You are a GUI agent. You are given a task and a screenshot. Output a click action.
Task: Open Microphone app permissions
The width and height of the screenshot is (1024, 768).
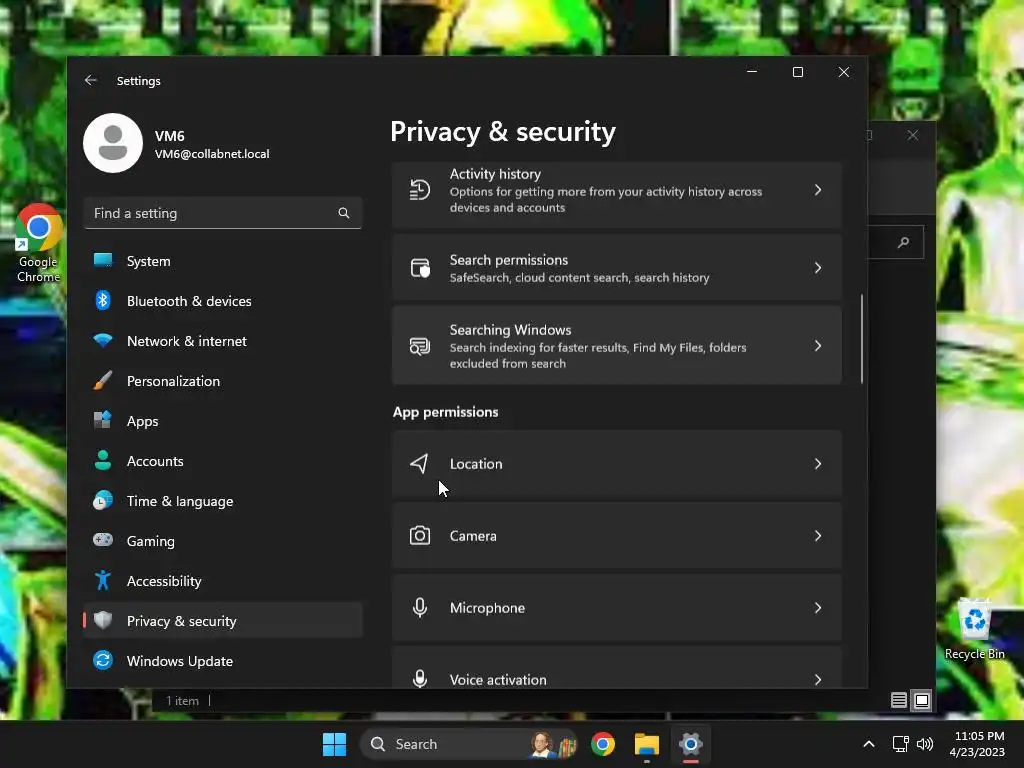pos(616,608)
